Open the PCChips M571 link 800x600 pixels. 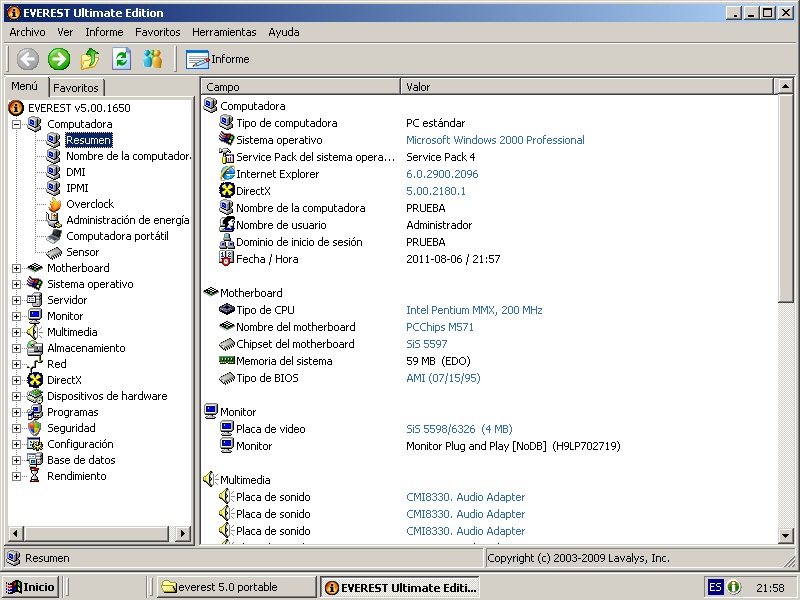(x=440, y=327)
